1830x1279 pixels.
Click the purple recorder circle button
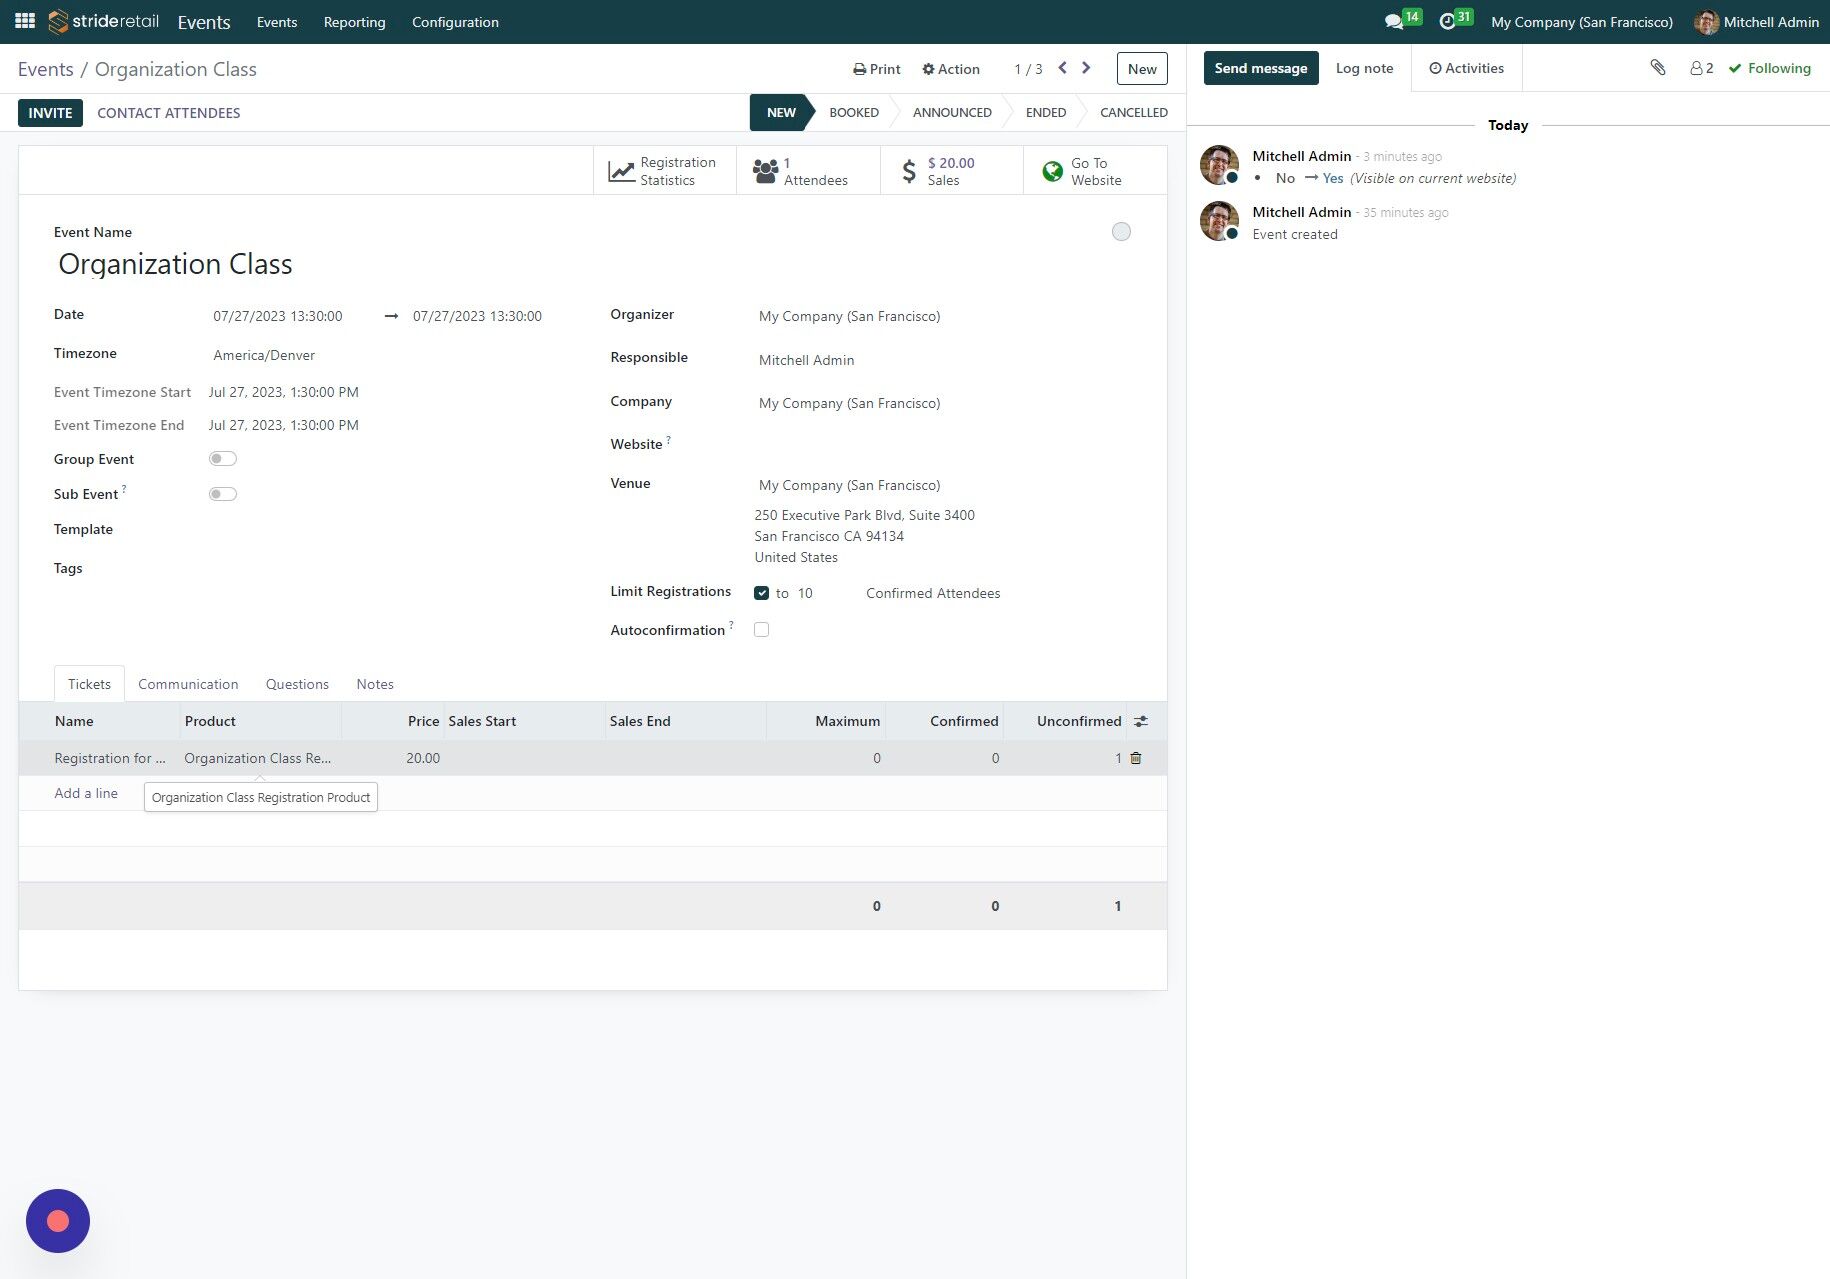tap(58, 1221)
